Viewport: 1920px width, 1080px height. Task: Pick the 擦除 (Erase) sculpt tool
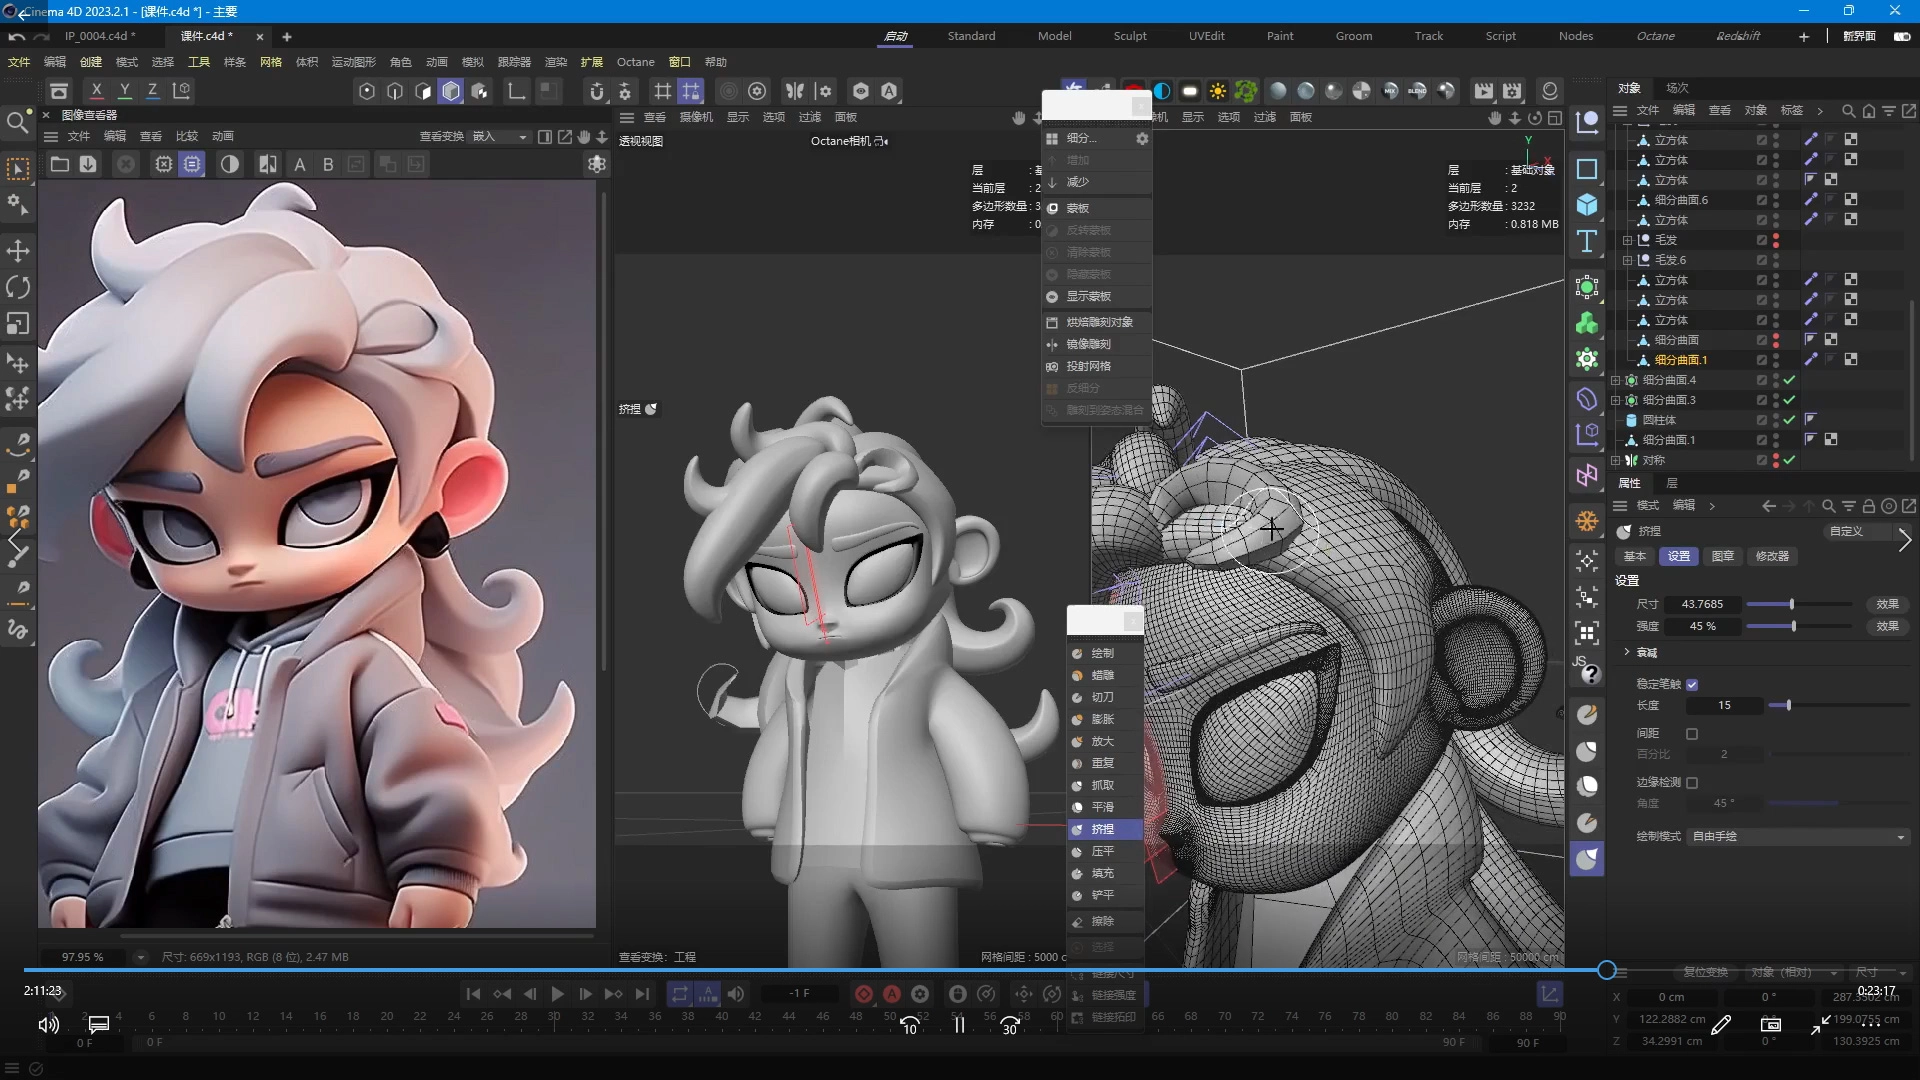[x=1102, y=921]
